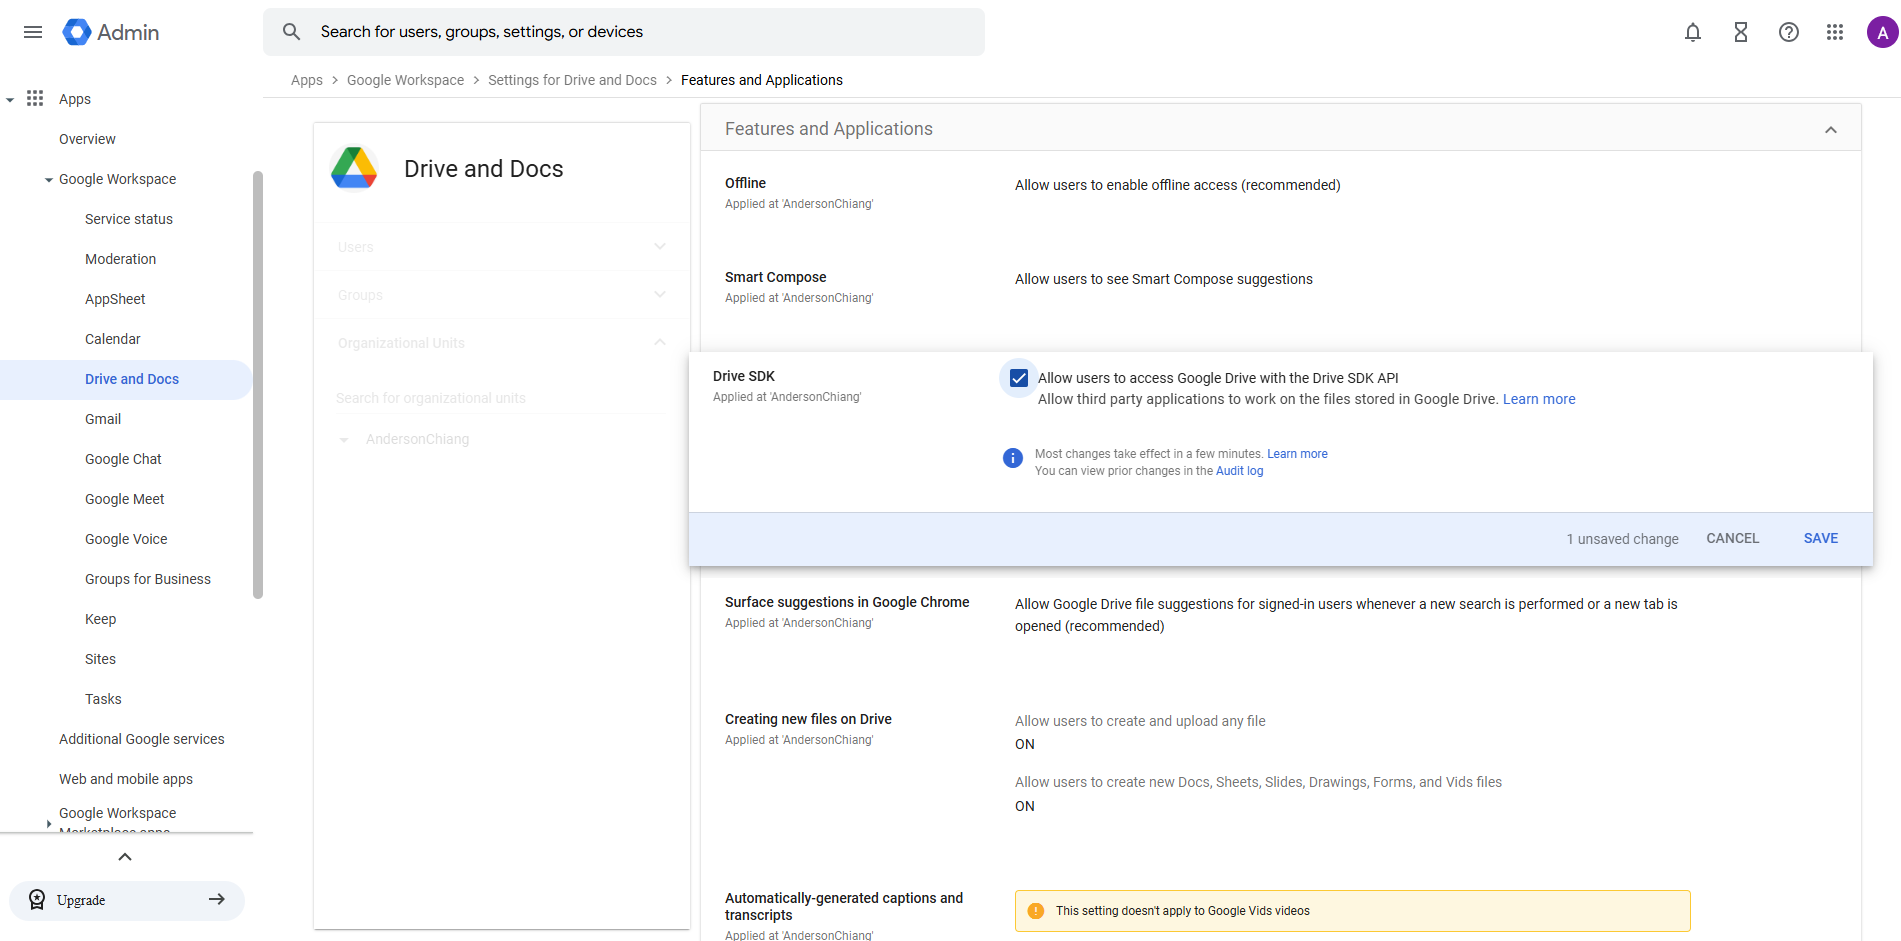
Task: Click the search magnifier icon
Action: coord(291,32)
